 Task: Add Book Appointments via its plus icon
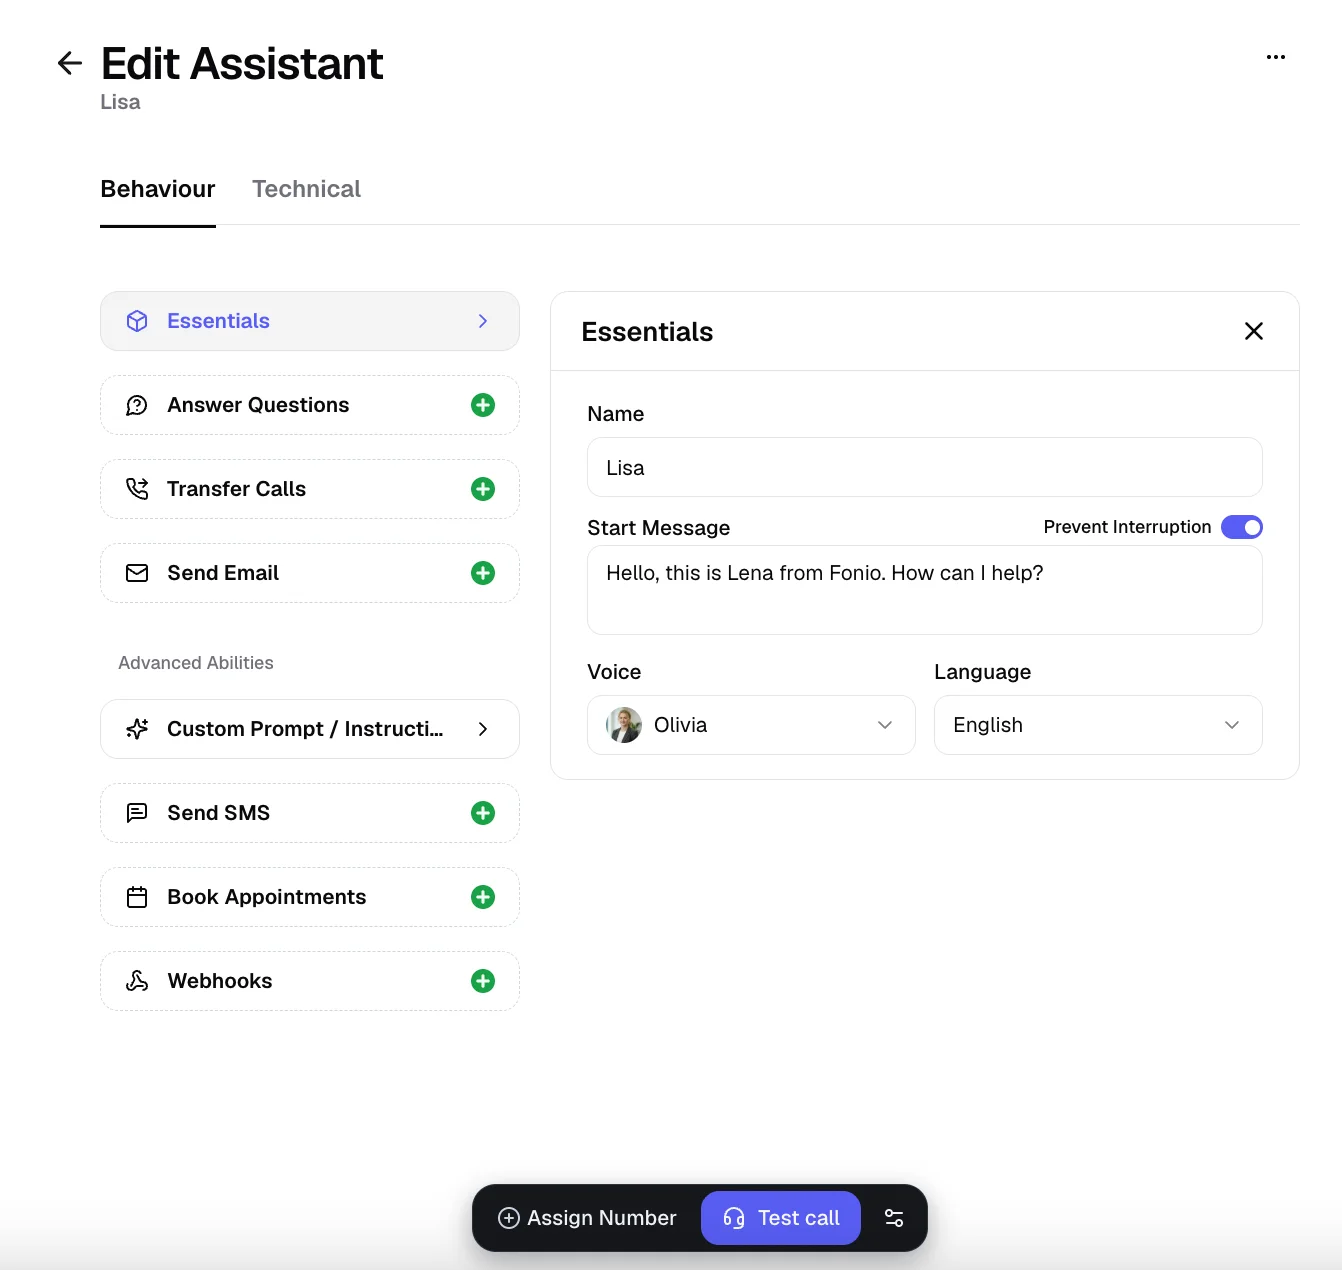click(x=483, y=897)
